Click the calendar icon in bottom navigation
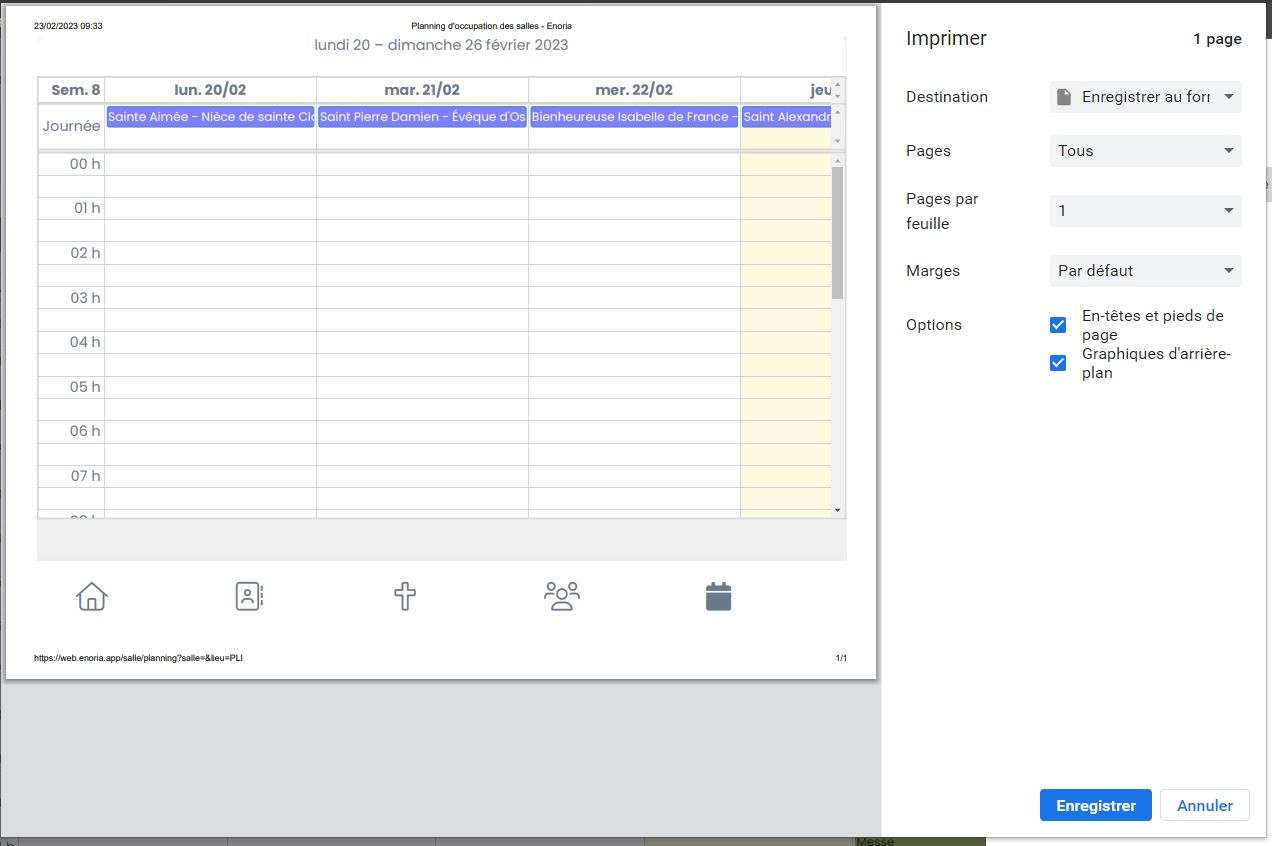The image size is (1272, 846). tap(718, 596)
